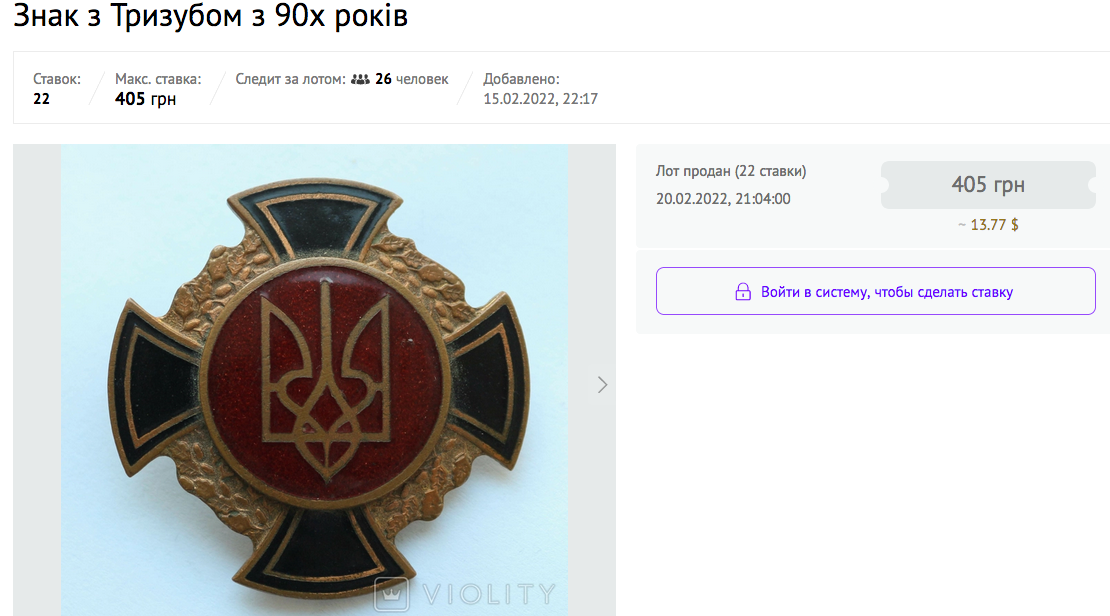Click the 'Макс. ставка' 405 грн value
This screenshot has width=1110, height=616.
(x=145, y=98)
